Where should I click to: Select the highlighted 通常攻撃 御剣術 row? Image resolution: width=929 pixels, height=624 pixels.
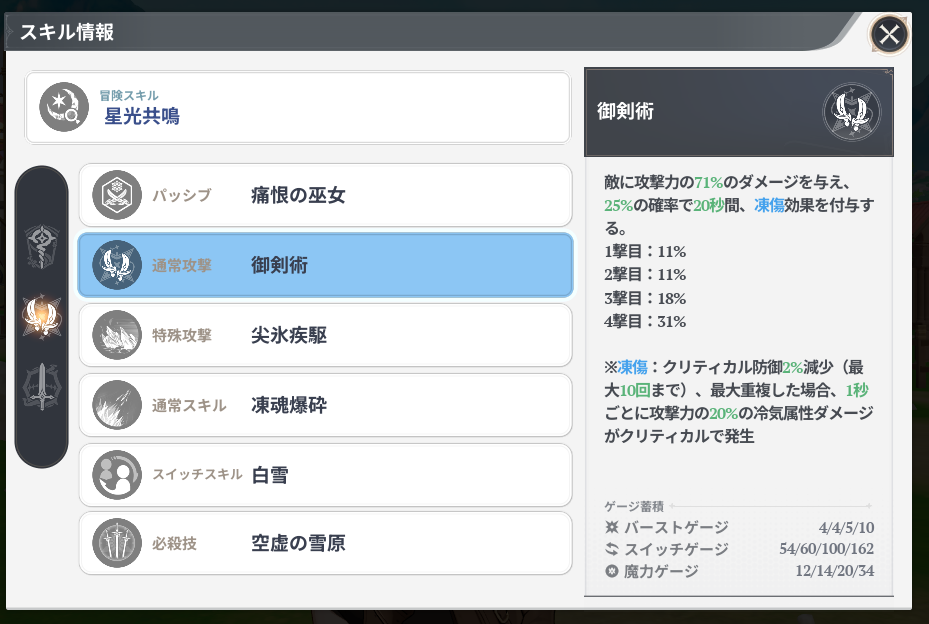tap(325, 265)
